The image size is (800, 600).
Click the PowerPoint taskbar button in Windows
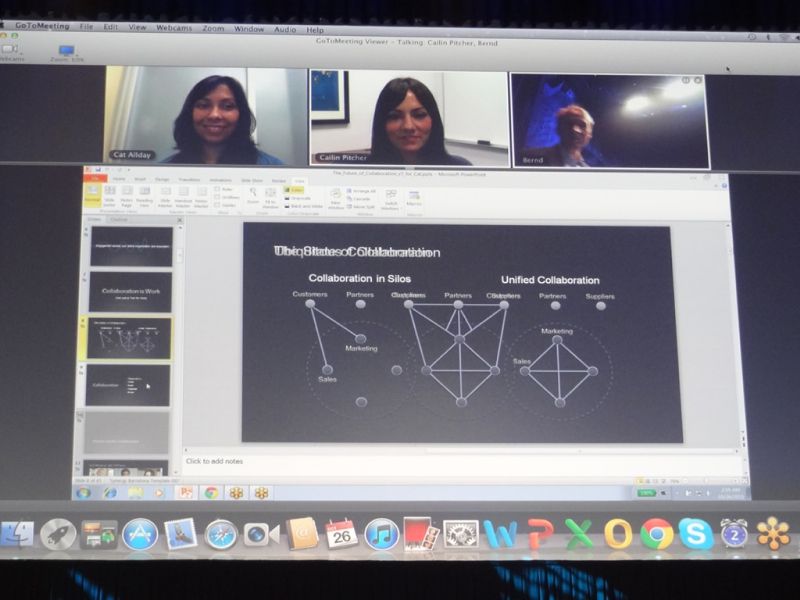click(x=186, y=493)
